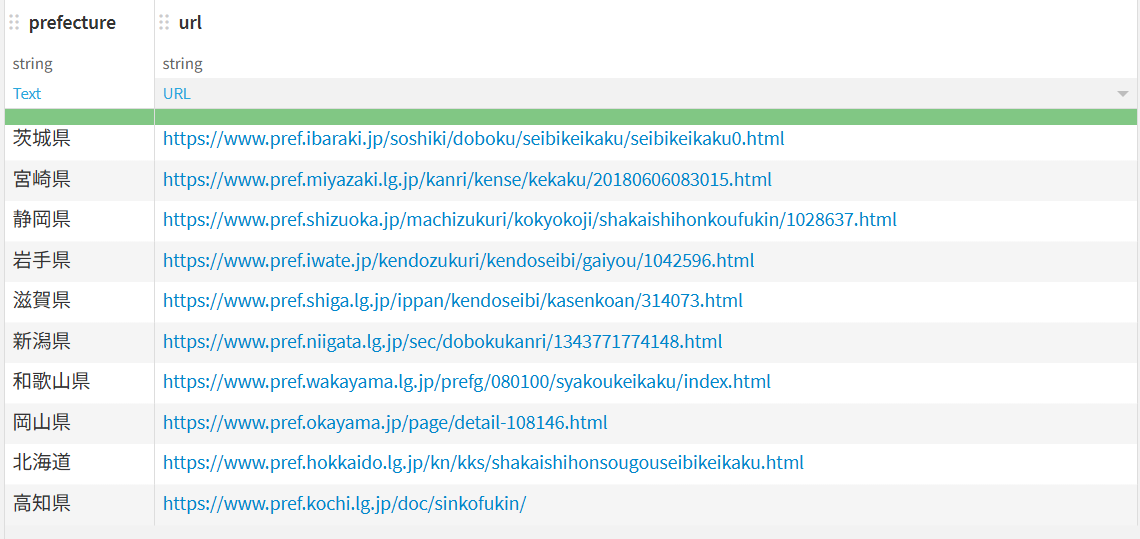Screen dimensions: 1140x539
Task: Select the url column header
Action: 190,23
